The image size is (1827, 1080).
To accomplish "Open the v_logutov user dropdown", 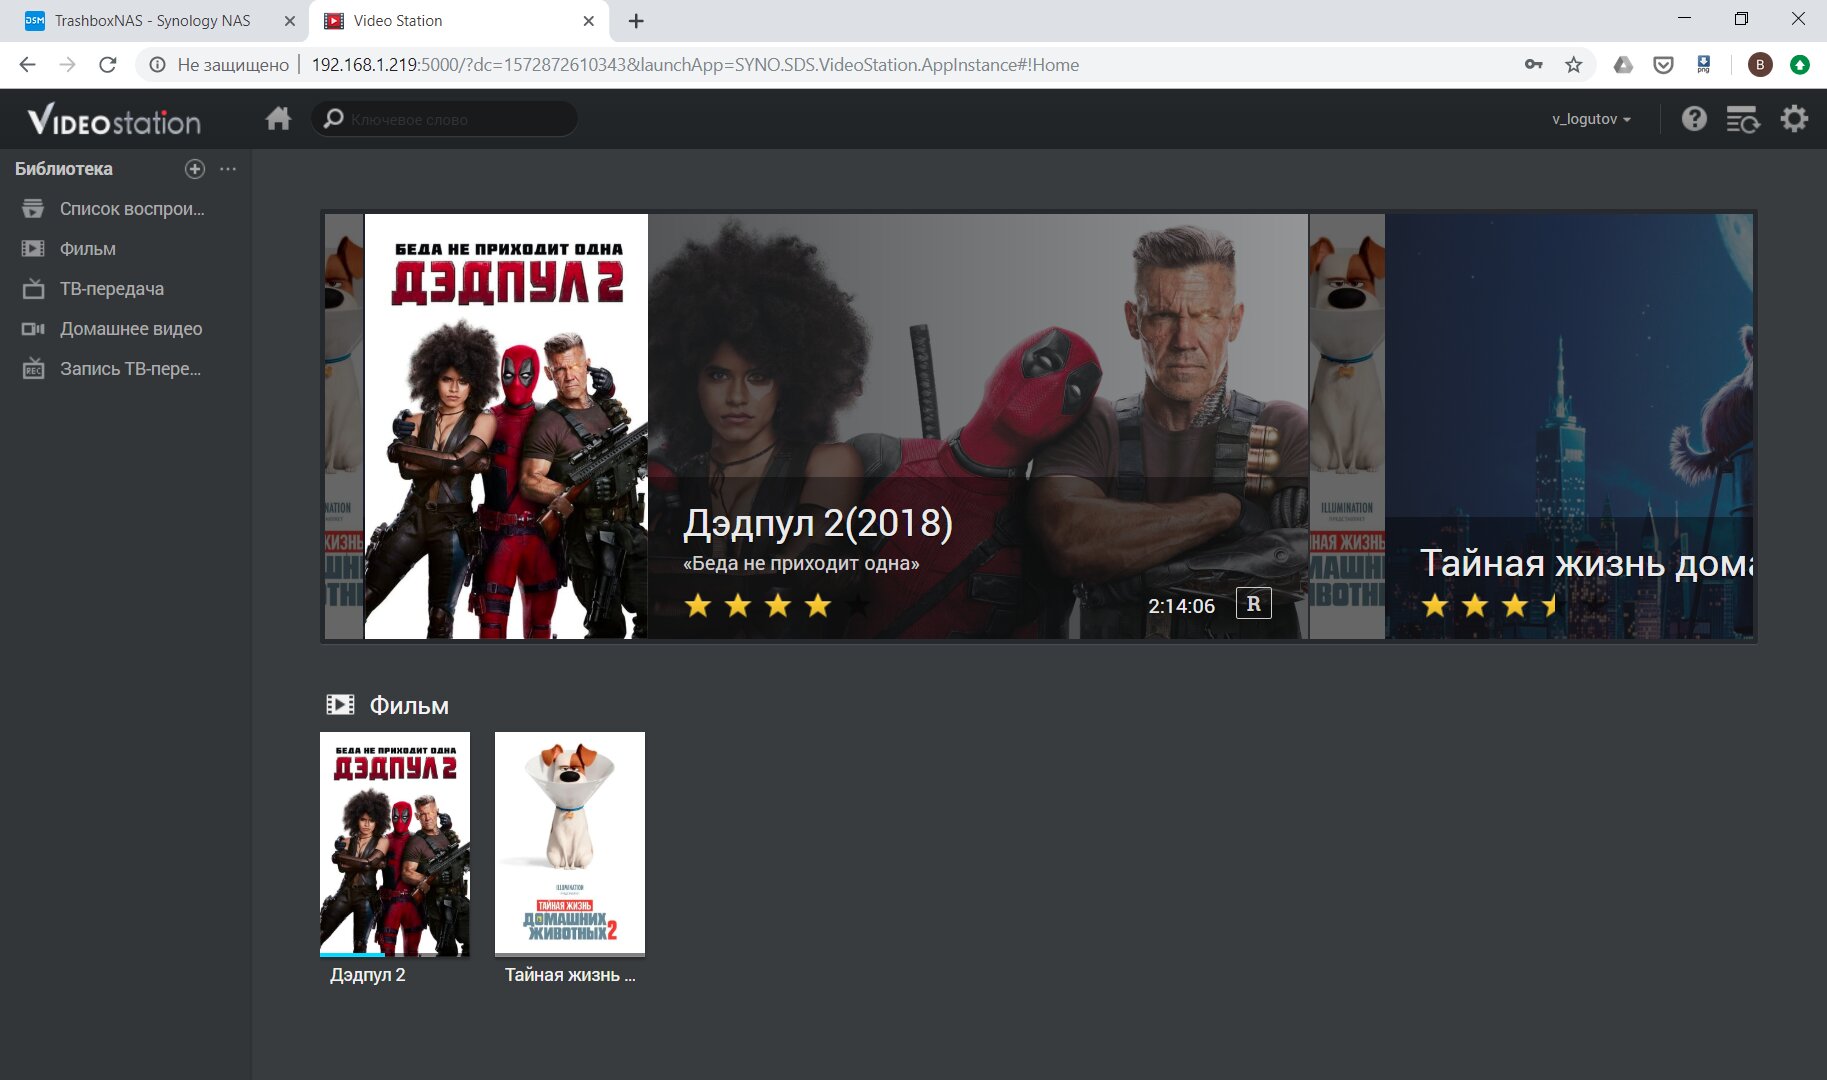I will click(1591, 119).
